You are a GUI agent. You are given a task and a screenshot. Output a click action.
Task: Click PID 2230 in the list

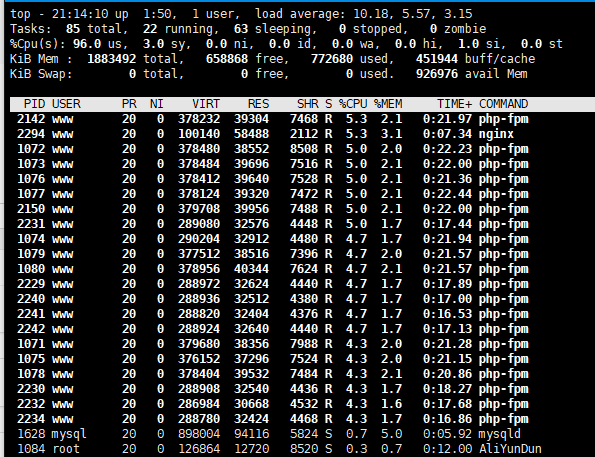[31, 389]
